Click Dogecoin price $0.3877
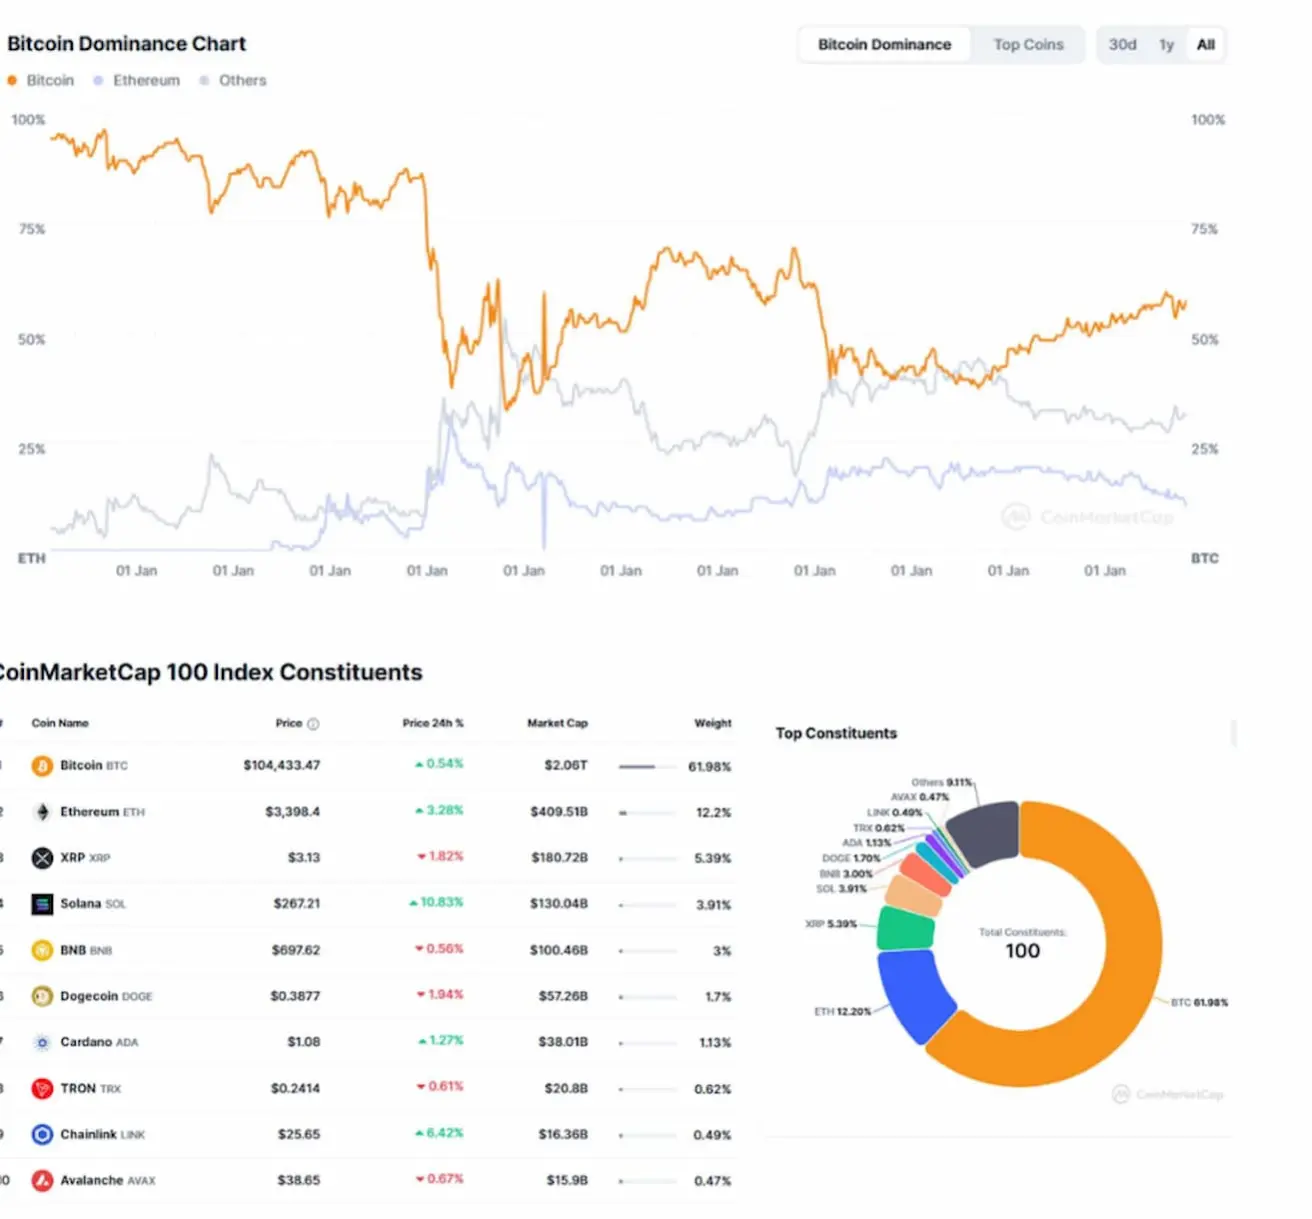 (295, 996)
